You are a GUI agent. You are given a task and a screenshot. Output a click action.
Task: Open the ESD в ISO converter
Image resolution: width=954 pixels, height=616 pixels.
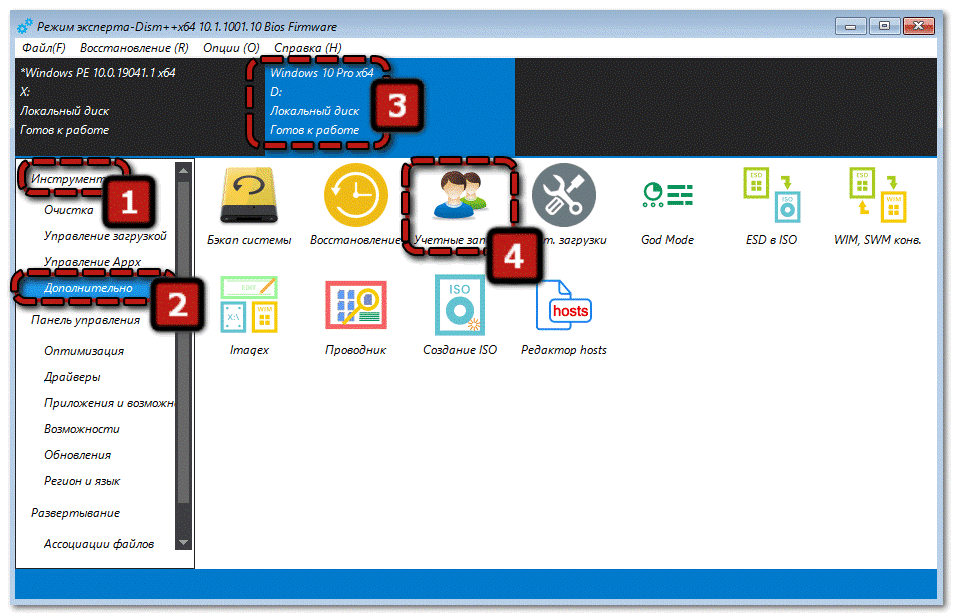point(771,207)
